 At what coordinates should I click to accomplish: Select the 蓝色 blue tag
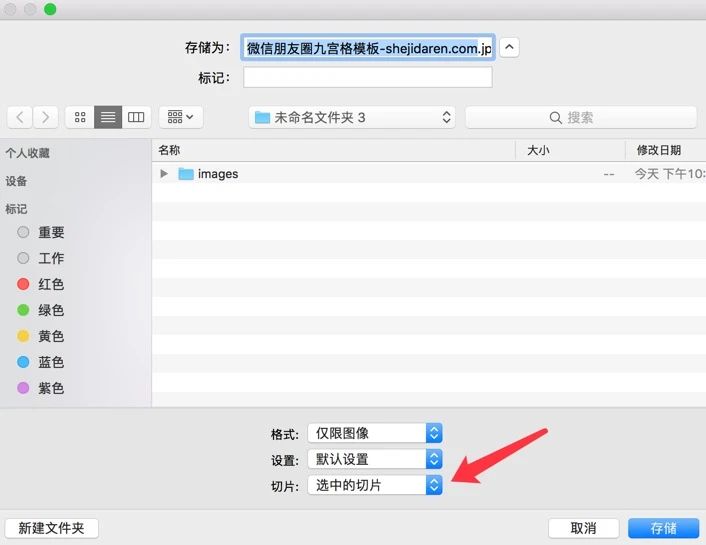pos(41,362)
